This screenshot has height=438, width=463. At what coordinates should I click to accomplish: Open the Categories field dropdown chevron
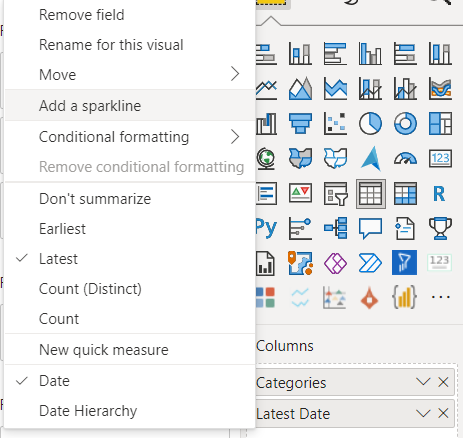click(423, 382)
